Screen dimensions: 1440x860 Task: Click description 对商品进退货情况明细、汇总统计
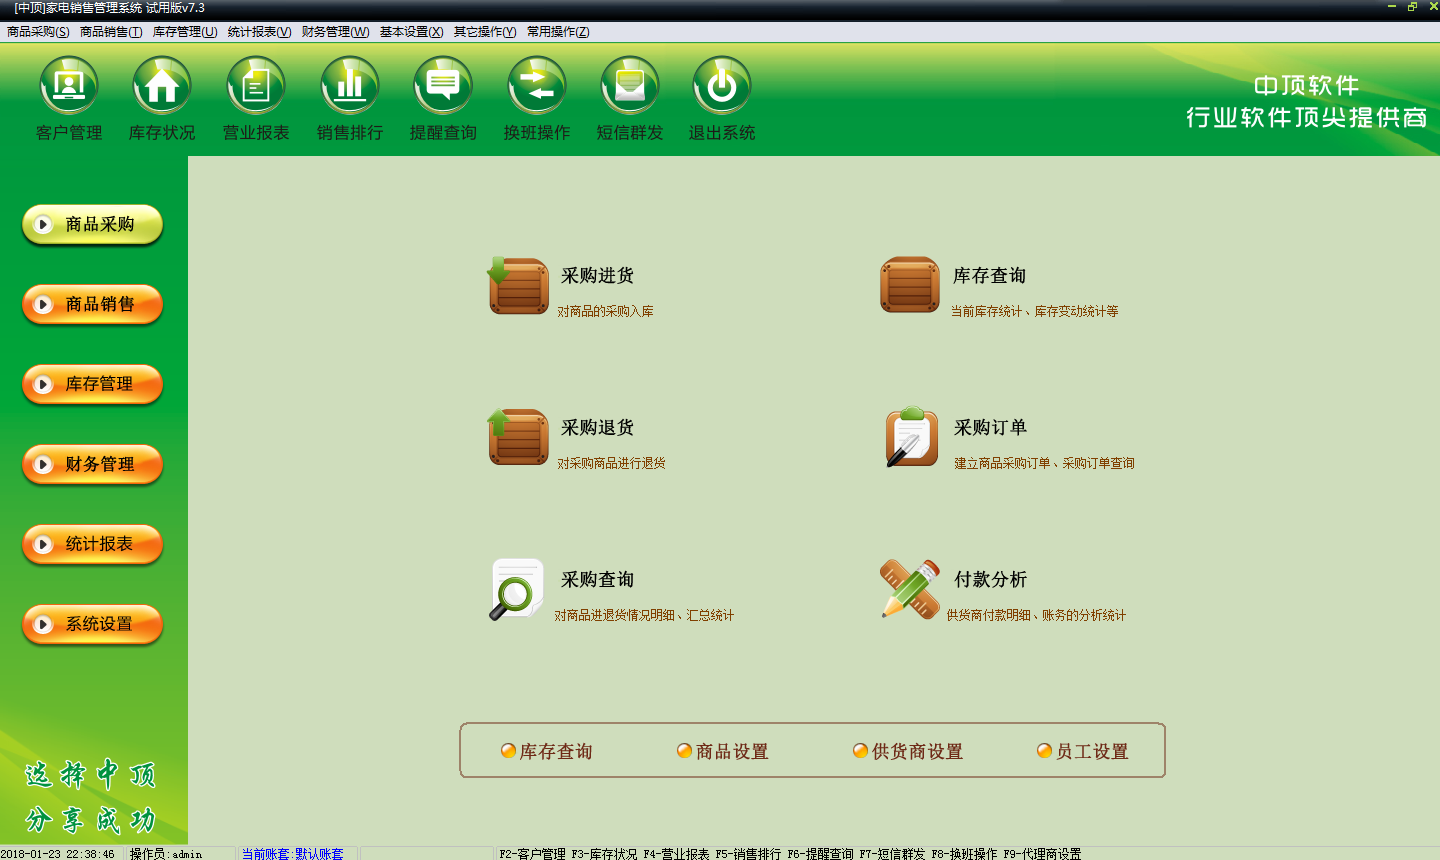point(644,616)
